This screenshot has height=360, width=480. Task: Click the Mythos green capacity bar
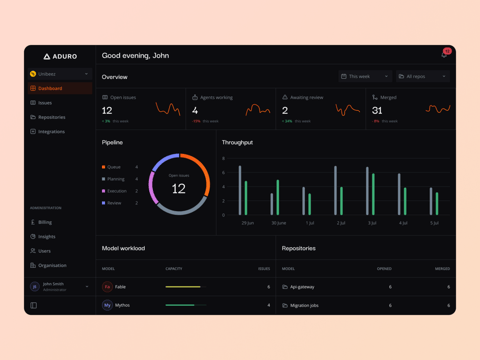point(180,305)
